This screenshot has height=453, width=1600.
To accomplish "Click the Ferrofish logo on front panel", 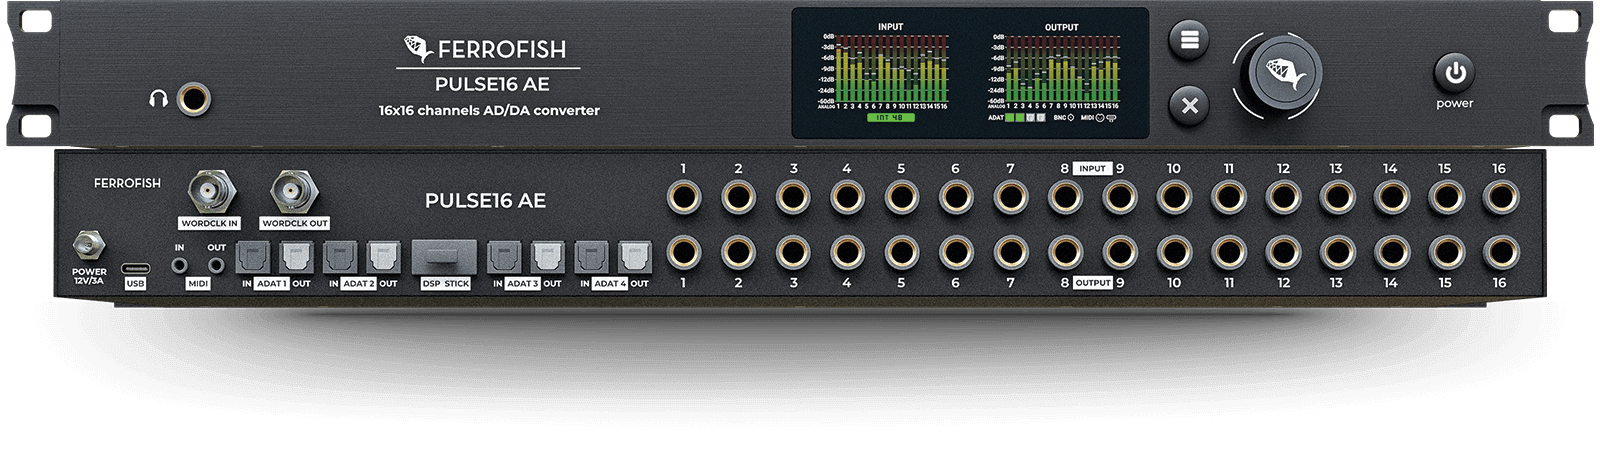I will tap(487, 49).
